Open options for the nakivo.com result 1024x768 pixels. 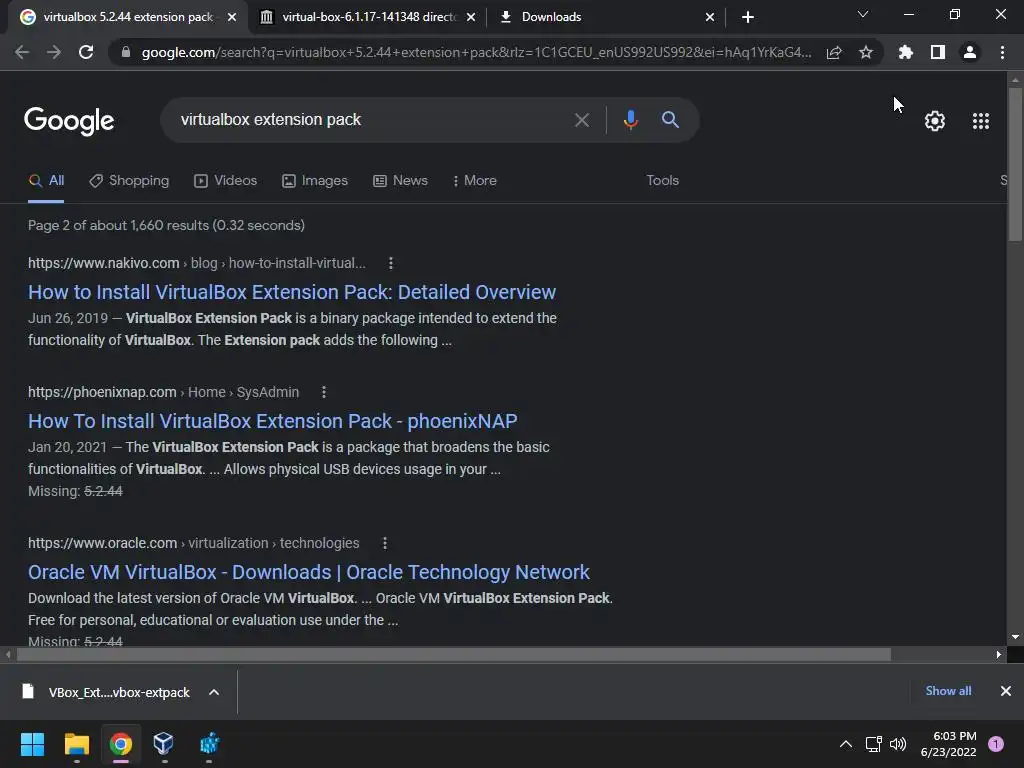tap(391, 263)
